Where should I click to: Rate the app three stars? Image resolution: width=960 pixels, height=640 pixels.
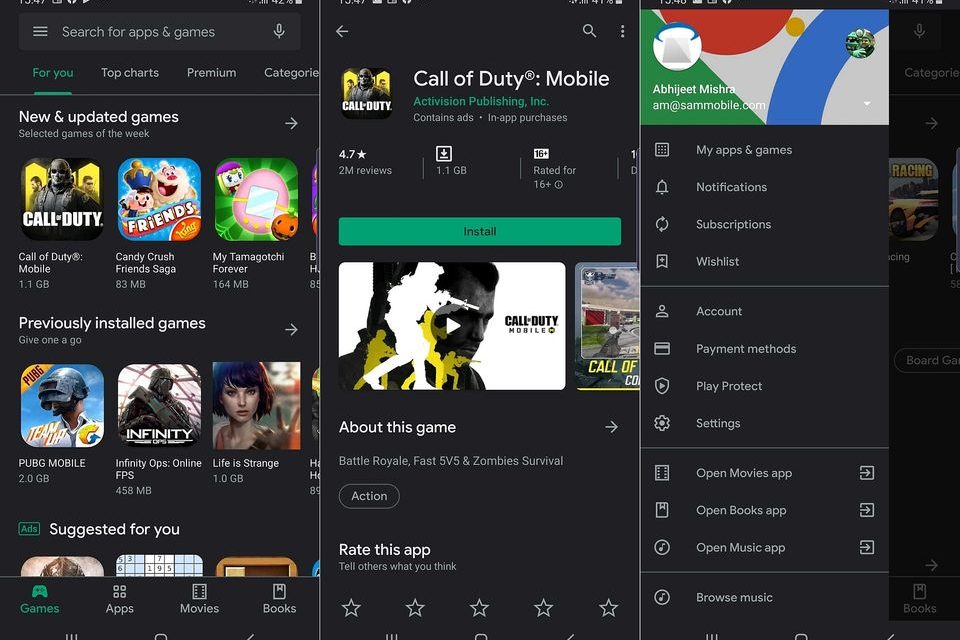point(479,608)
